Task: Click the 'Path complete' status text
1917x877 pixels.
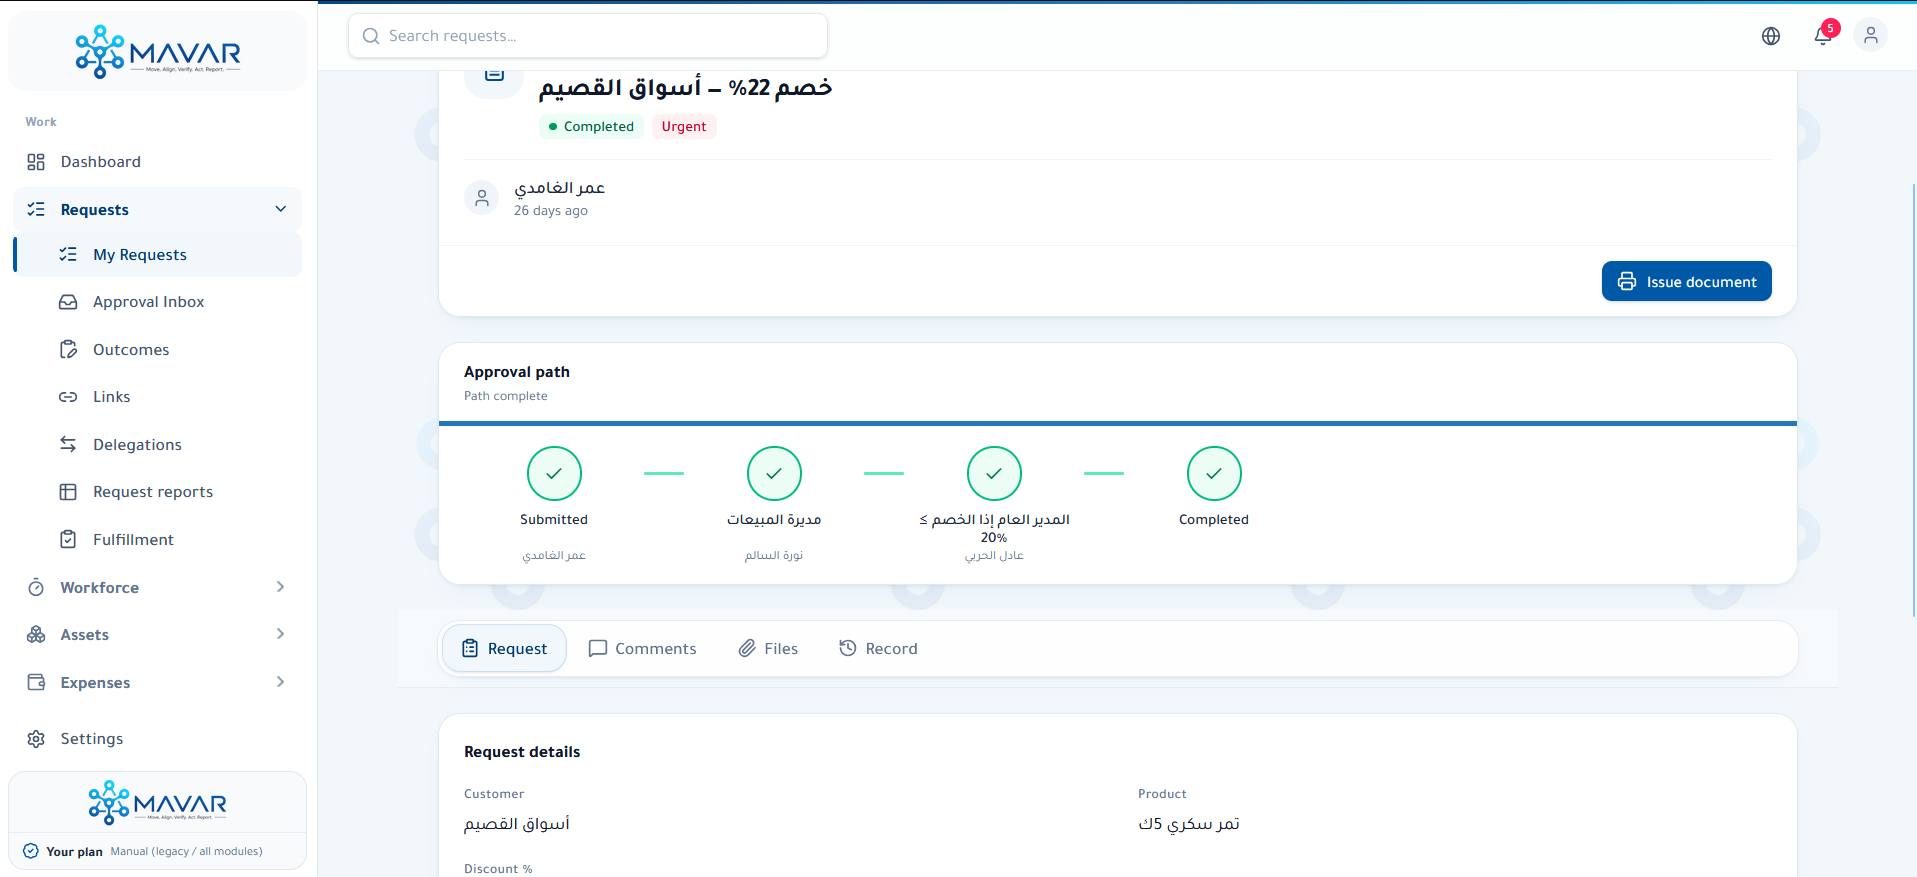Action: [x=506, y=396]
